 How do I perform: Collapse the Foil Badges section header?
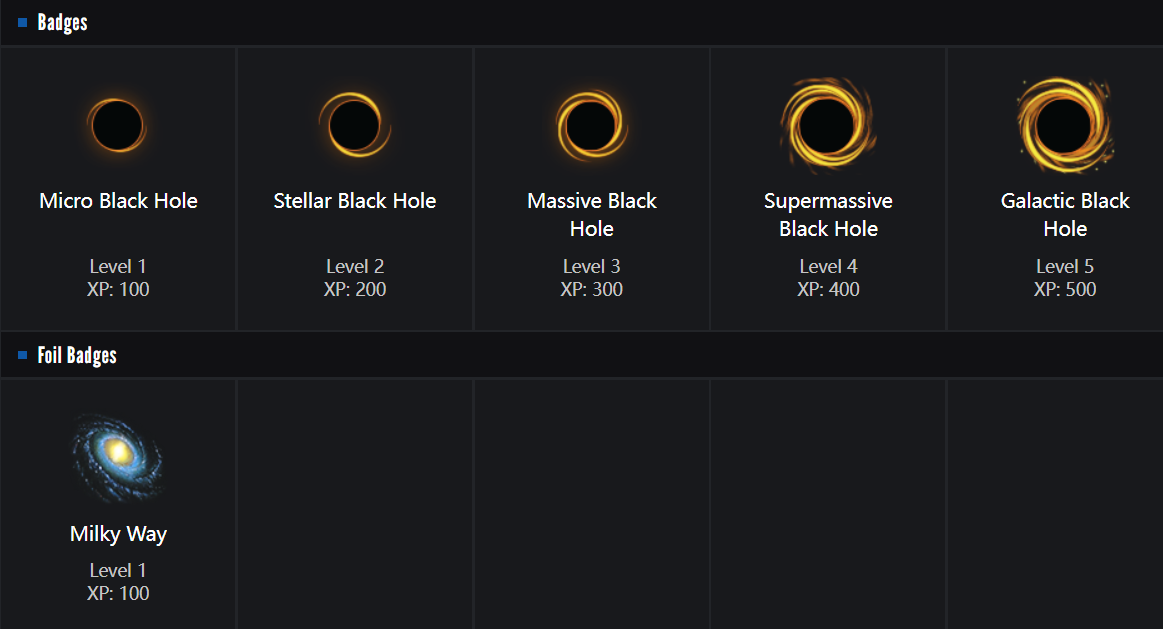click(x=77, y=356)
